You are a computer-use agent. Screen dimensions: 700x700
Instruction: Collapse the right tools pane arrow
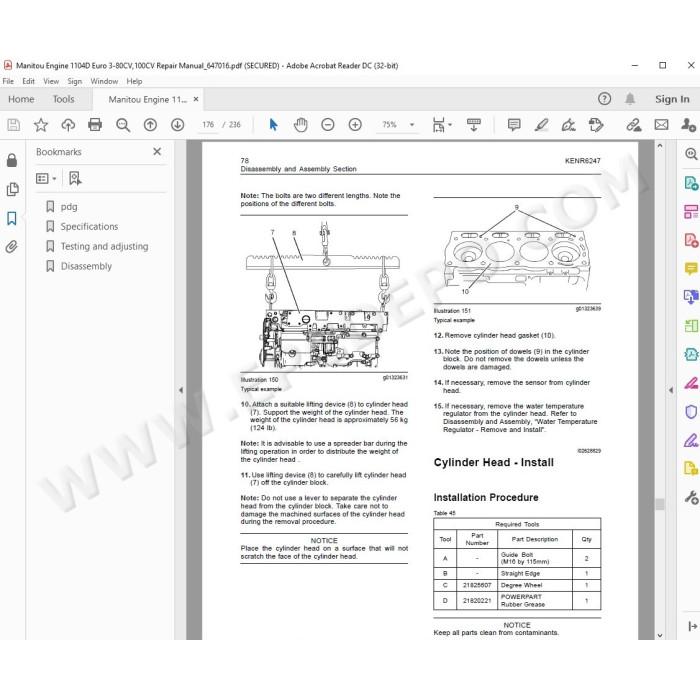(671, 390)
